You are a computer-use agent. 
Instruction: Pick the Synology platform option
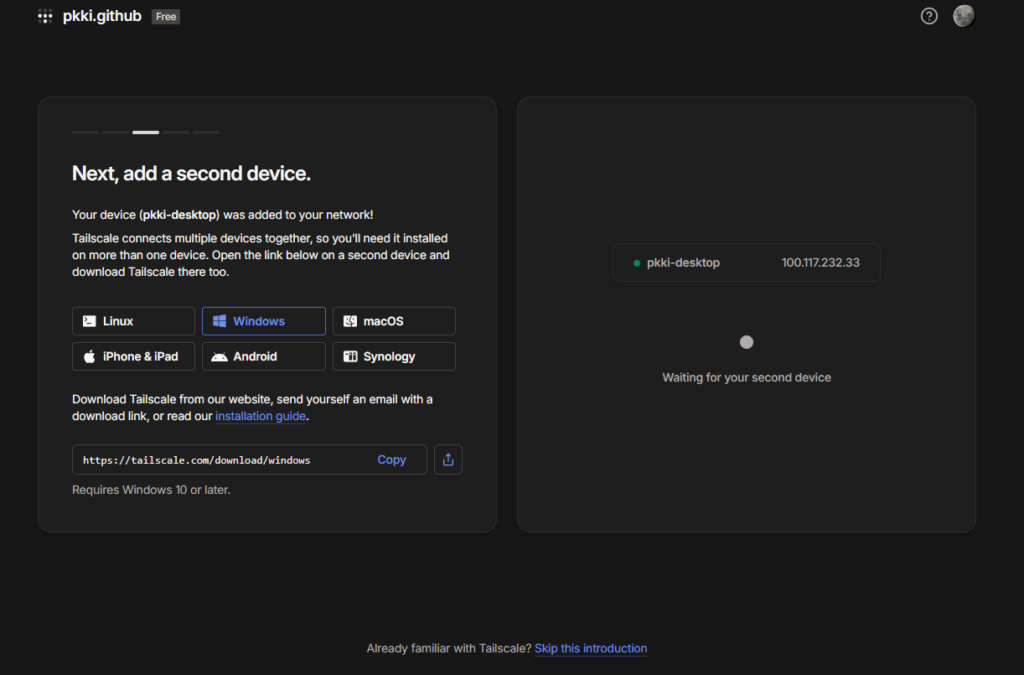point(393,356)
